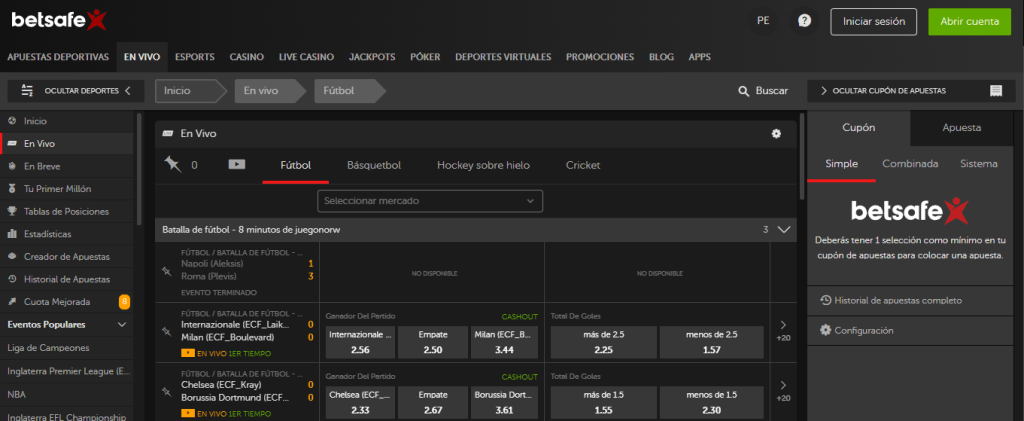Click Historial de Apuestas sidebar icon

coord(12,279)
